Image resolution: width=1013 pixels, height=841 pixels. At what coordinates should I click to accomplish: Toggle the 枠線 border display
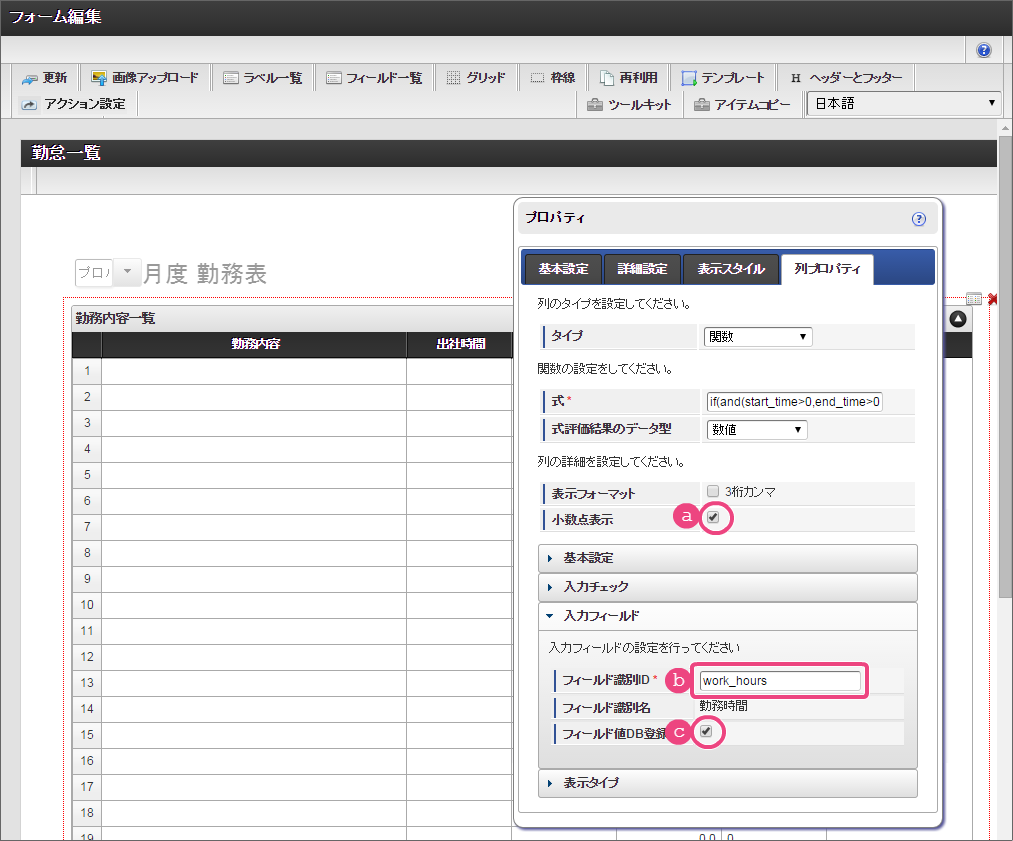(553, 78)
